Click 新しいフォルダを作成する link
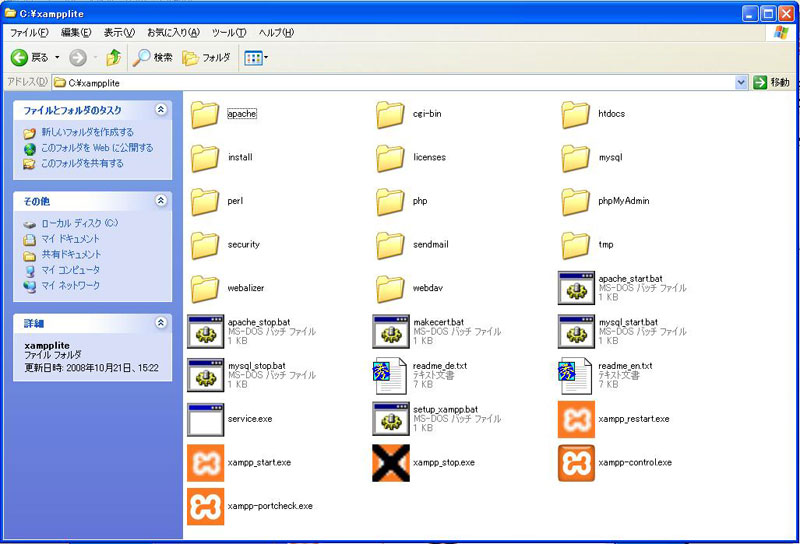 [x=87, y=132]
